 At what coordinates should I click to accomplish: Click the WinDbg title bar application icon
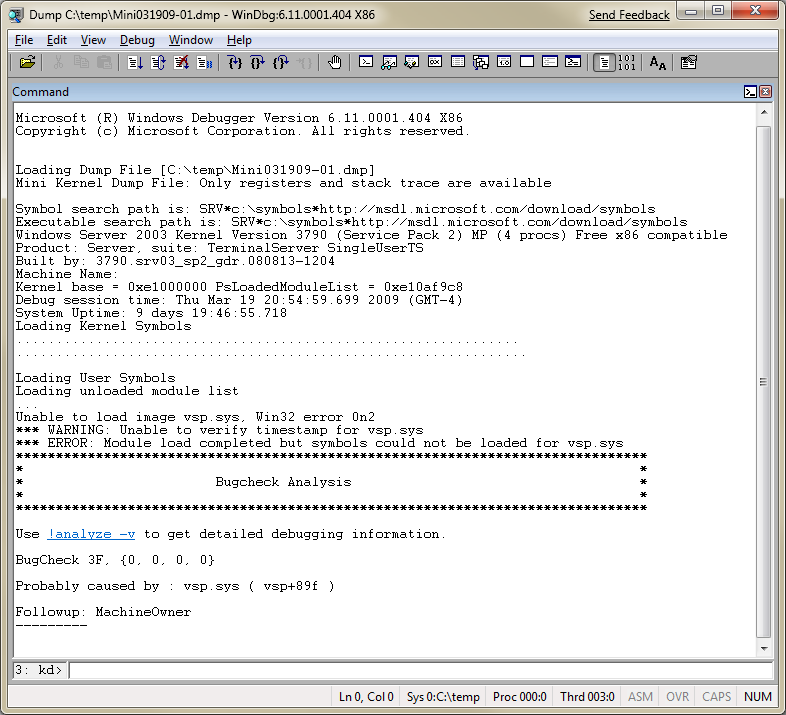click(16, 15)
